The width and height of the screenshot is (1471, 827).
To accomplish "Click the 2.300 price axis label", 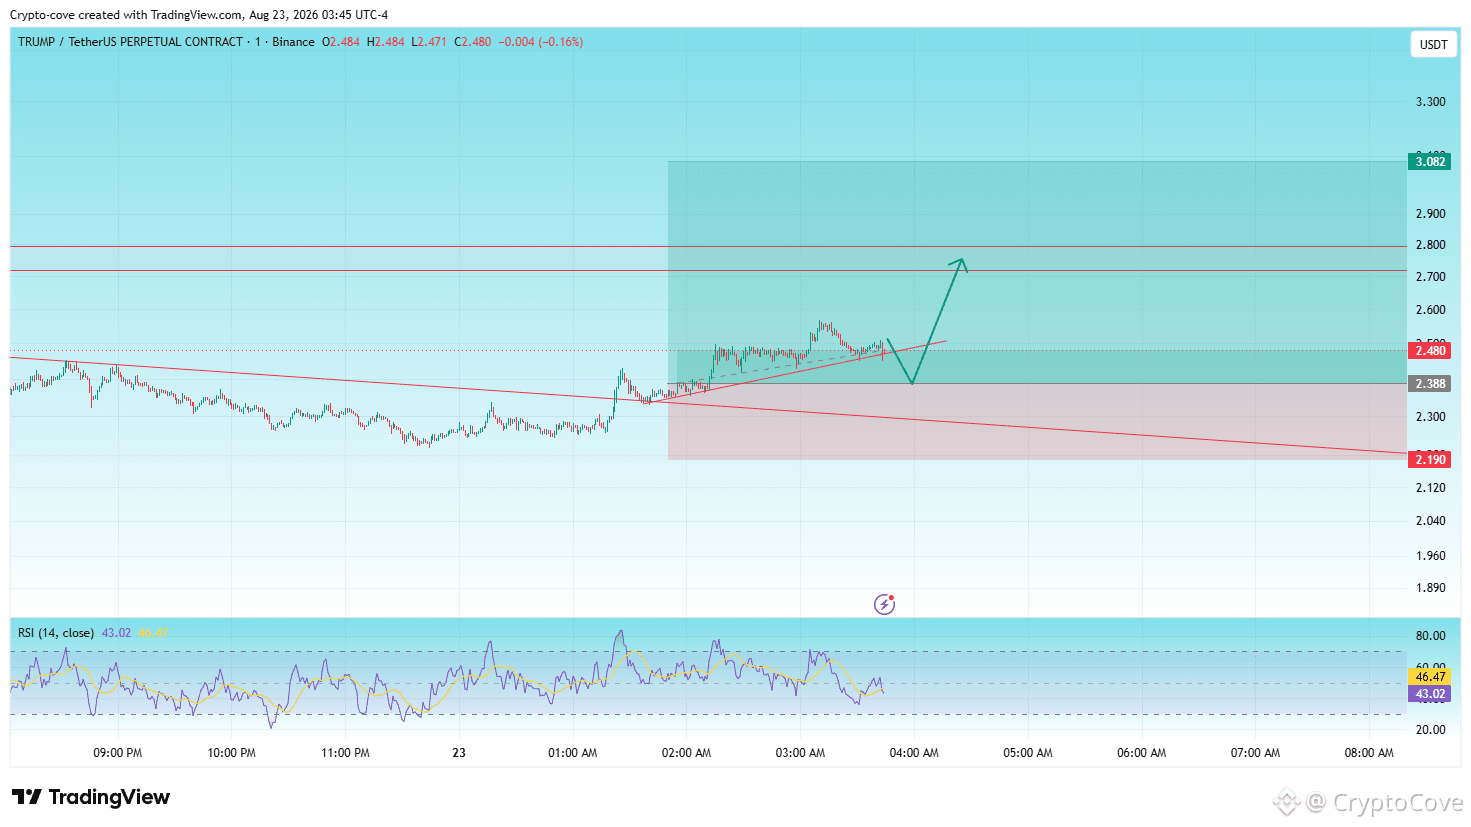I will (x=1430, y=417).
